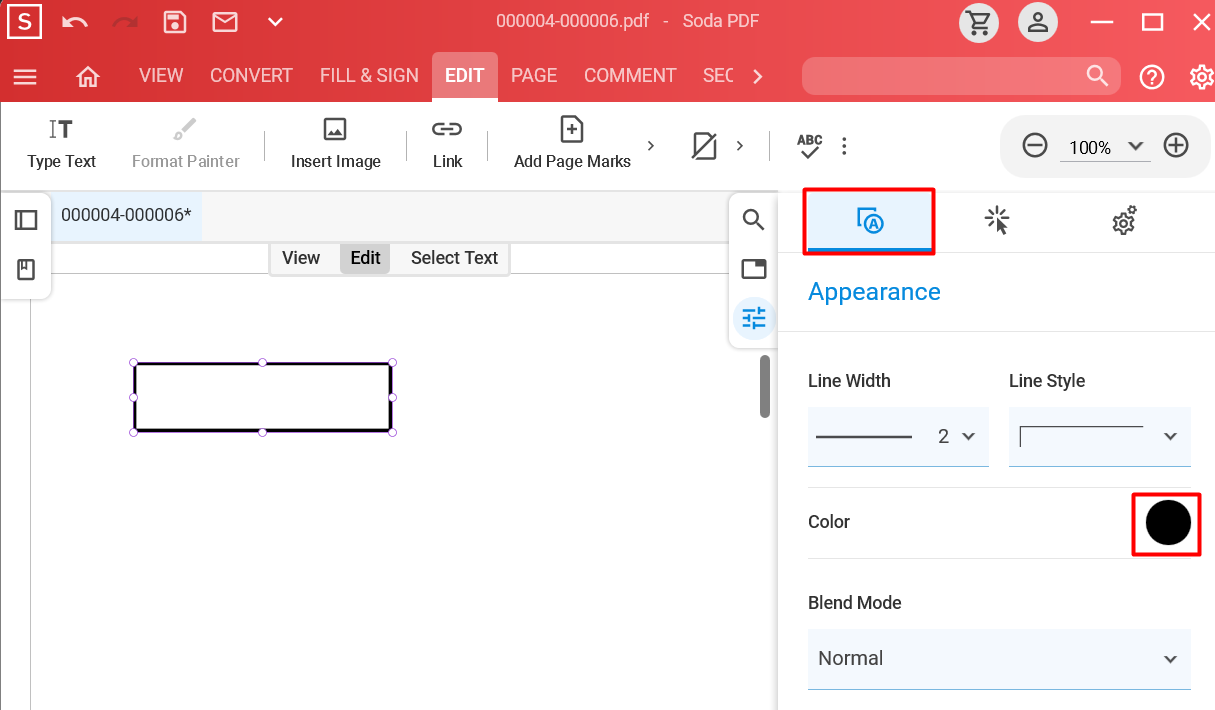The height and width of the screenshot is (710, 1215).
Task: Save the document with the floppy icon
Action: (x=175, y=22)
